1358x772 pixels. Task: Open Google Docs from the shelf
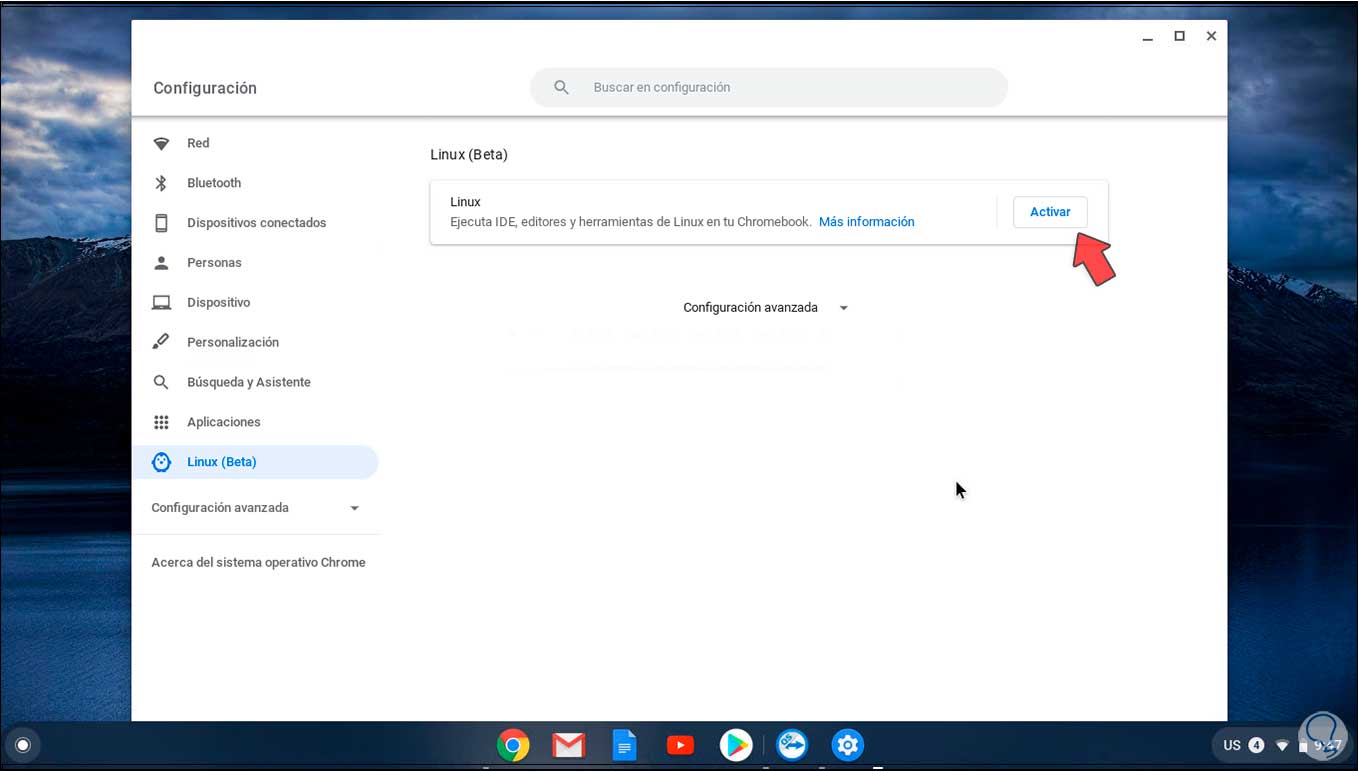tap(624, 745)
